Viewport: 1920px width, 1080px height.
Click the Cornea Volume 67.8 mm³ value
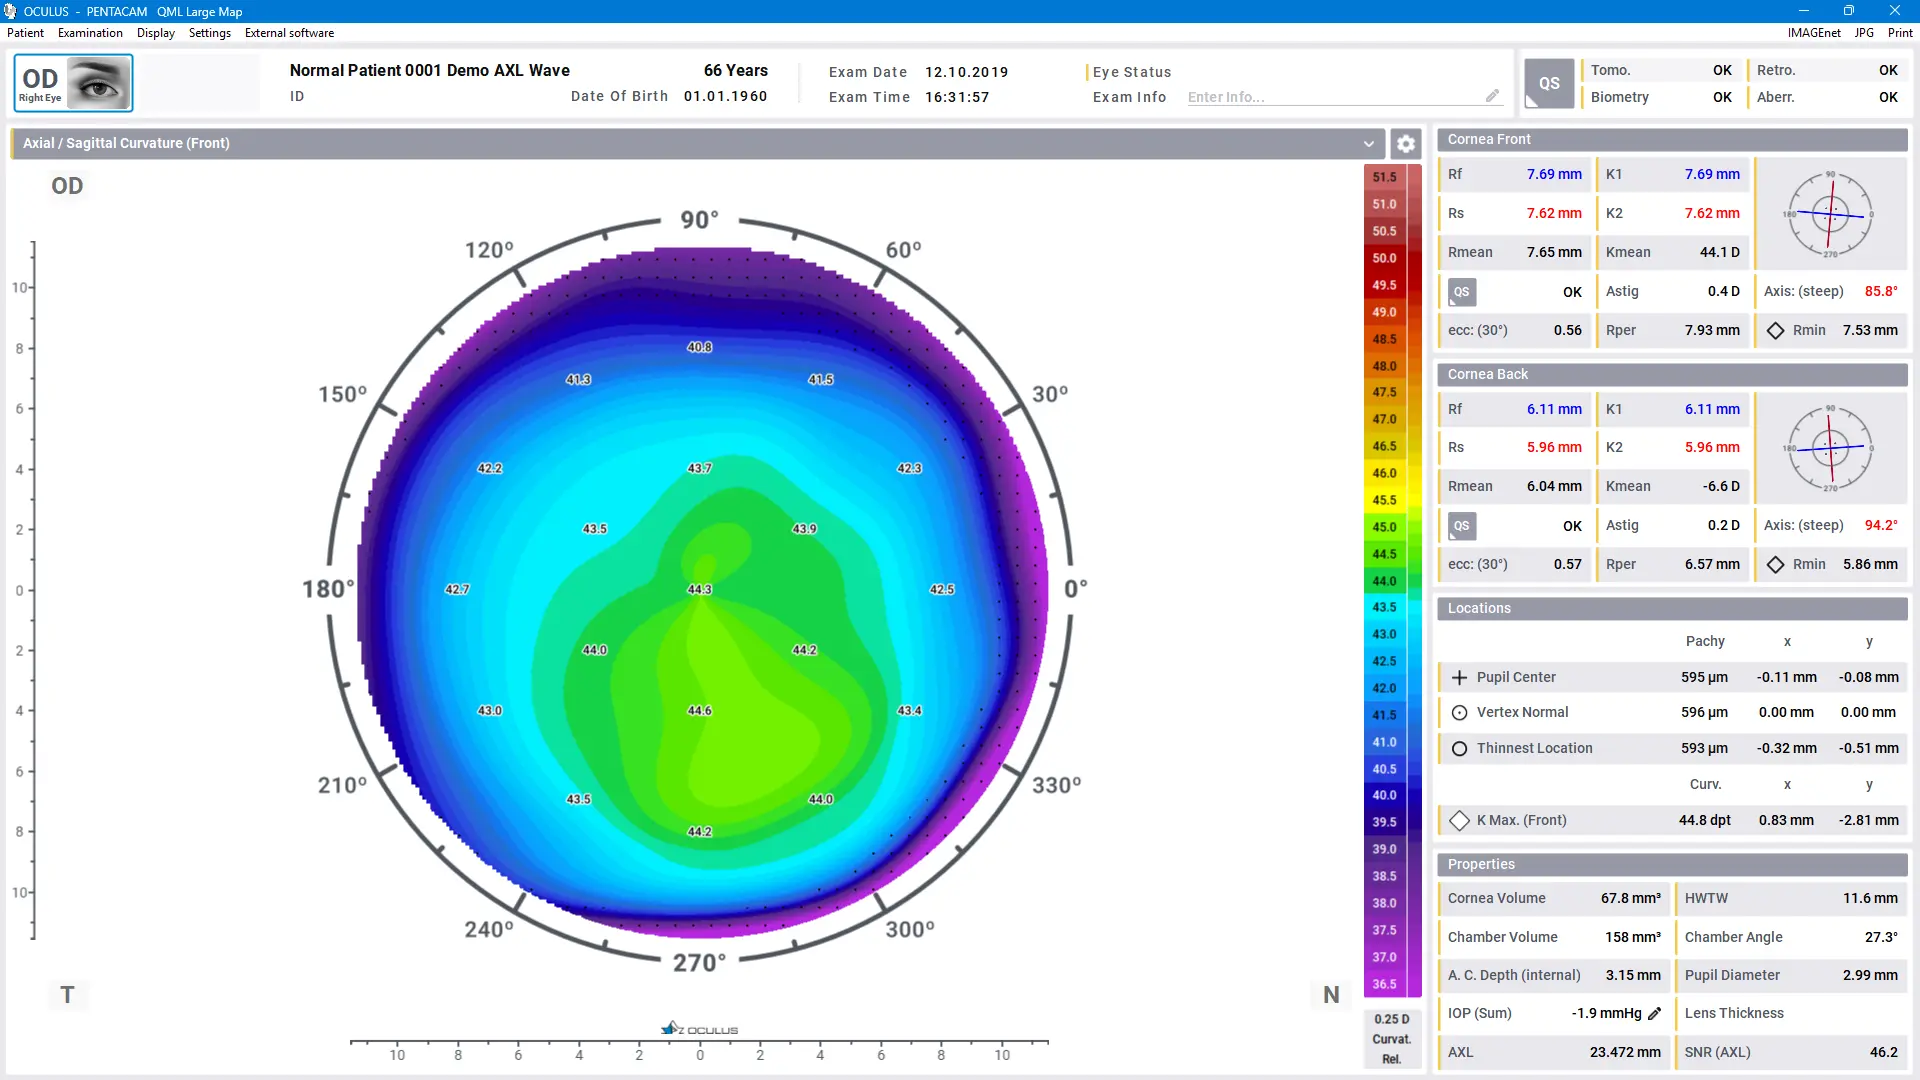1631,899
